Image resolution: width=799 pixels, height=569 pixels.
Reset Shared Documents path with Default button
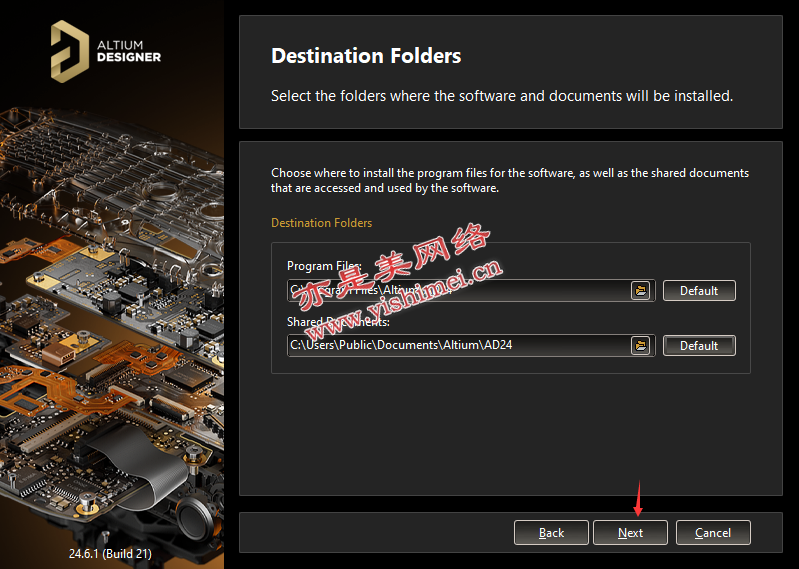pyautogui.click(x=699, y=345)
